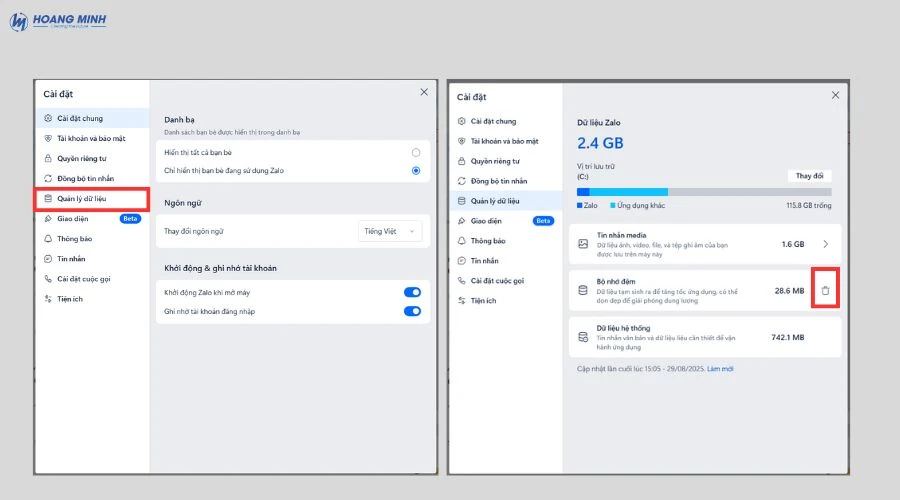This screenshot has width=900, height=500.
Task: Click the storage usage progress bar
Action: tap(704, 192)
